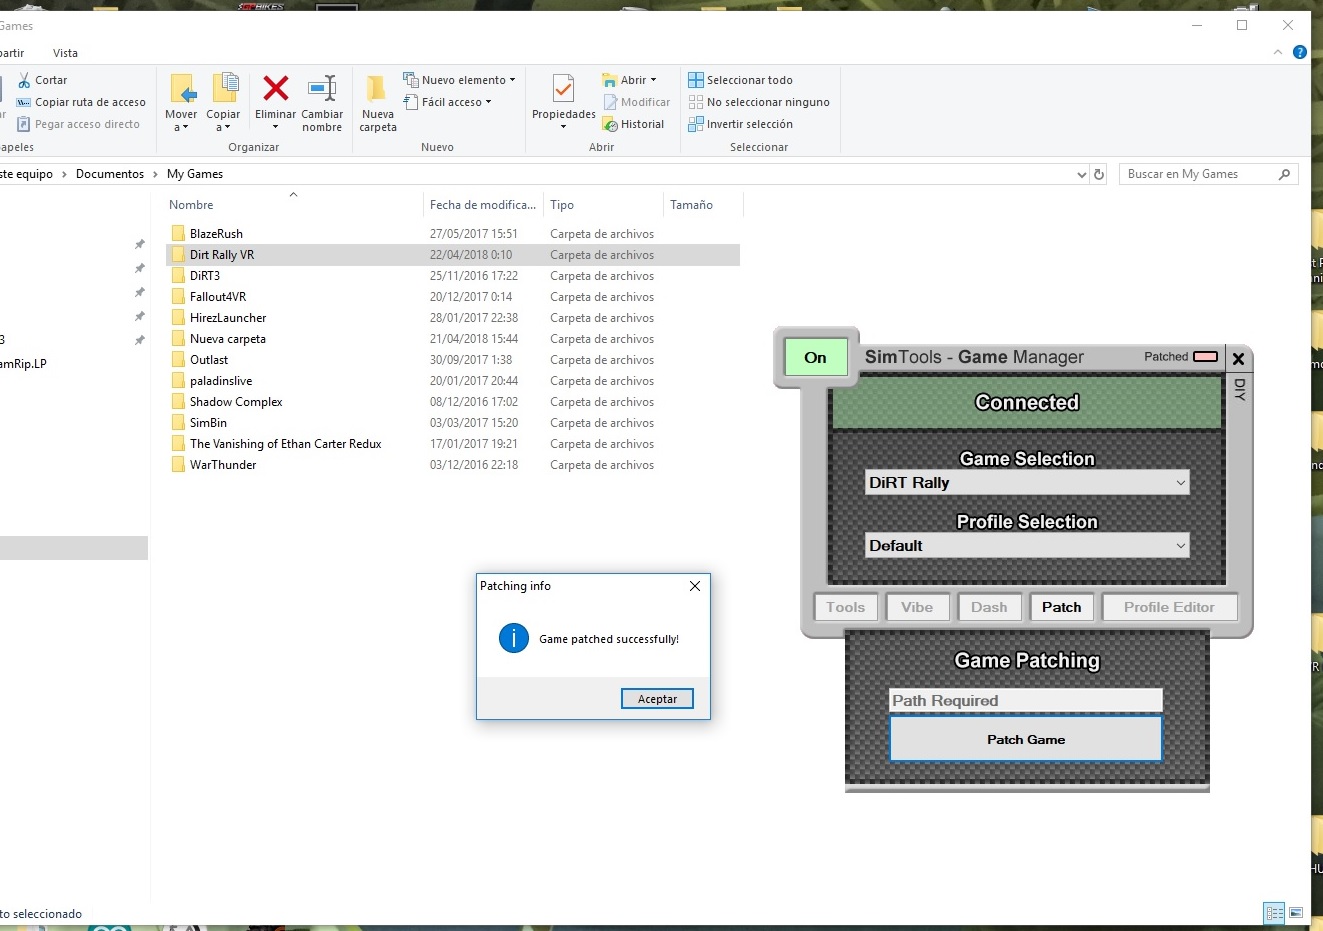
Task: Click Documentos in the address breadcrumb
Action: click(x=110, y=174)
